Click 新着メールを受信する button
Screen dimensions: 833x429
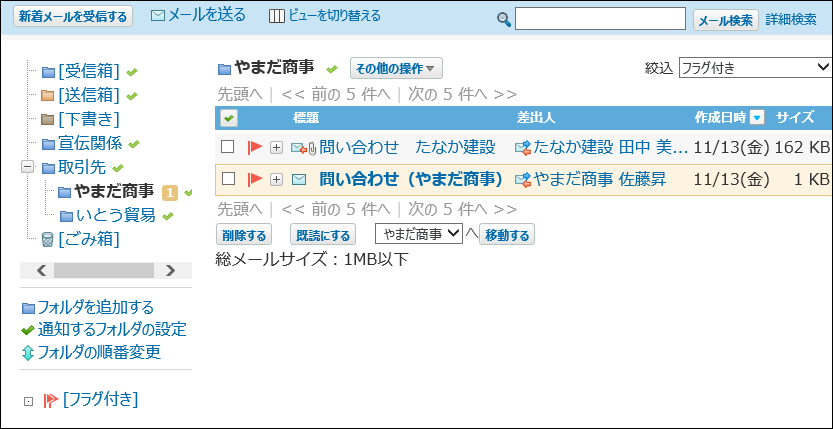point(73,17)
